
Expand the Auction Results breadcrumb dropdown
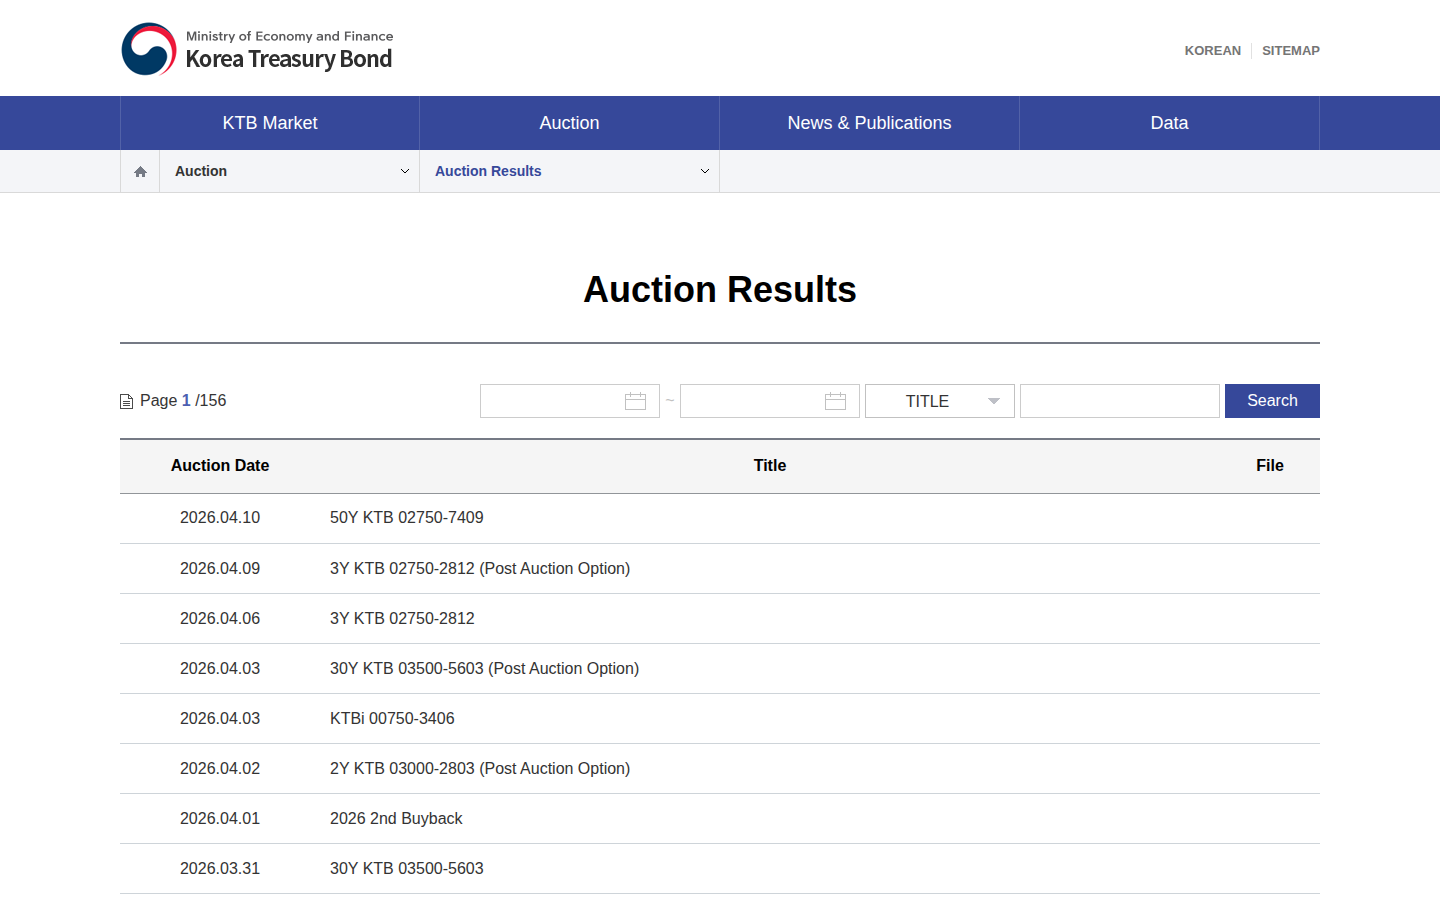(x=570, y=171)
